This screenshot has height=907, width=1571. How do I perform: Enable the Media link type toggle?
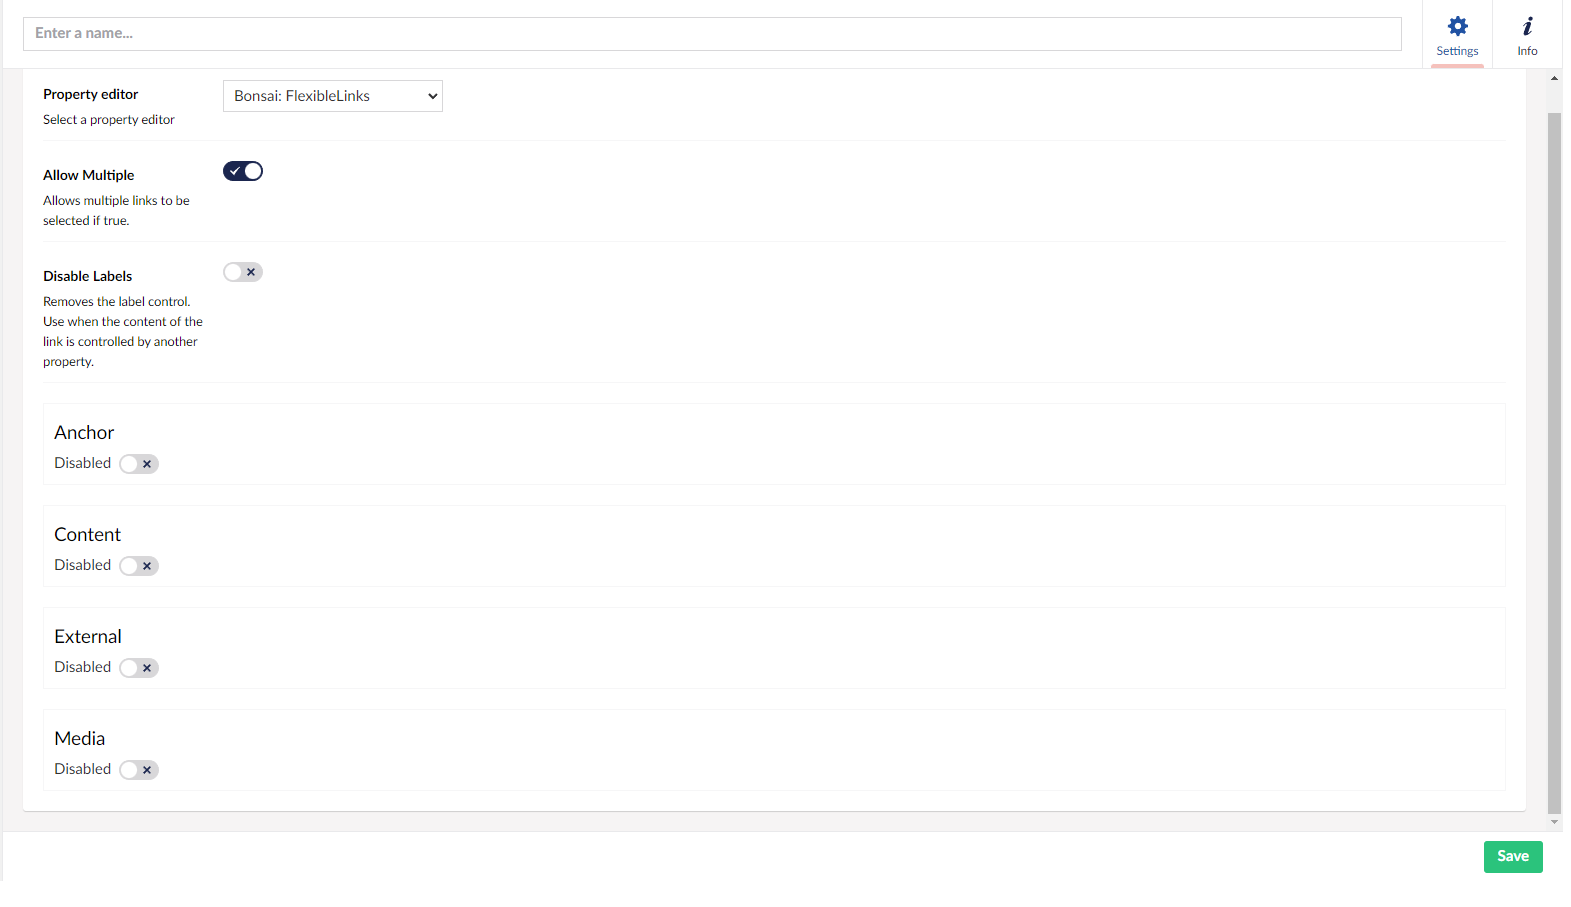pyautogui.click(x=139, y=770)
